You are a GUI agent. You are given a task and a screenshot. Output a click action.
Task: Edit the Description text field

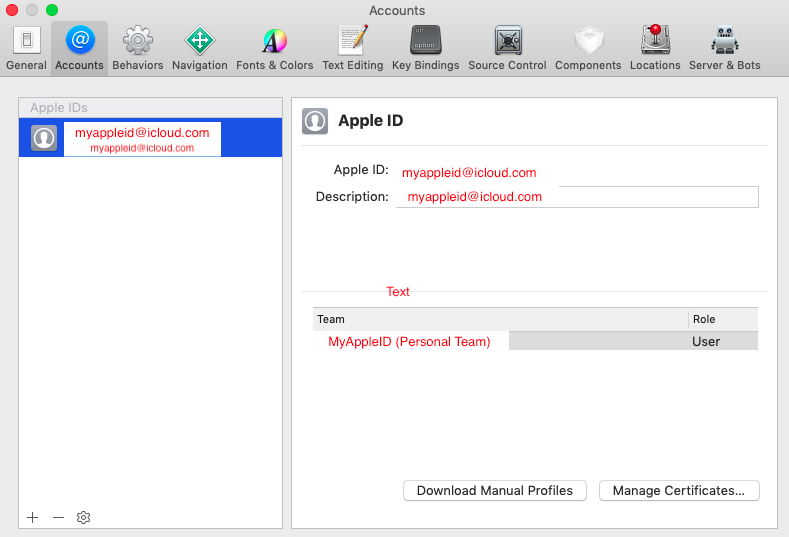[577, 197]
